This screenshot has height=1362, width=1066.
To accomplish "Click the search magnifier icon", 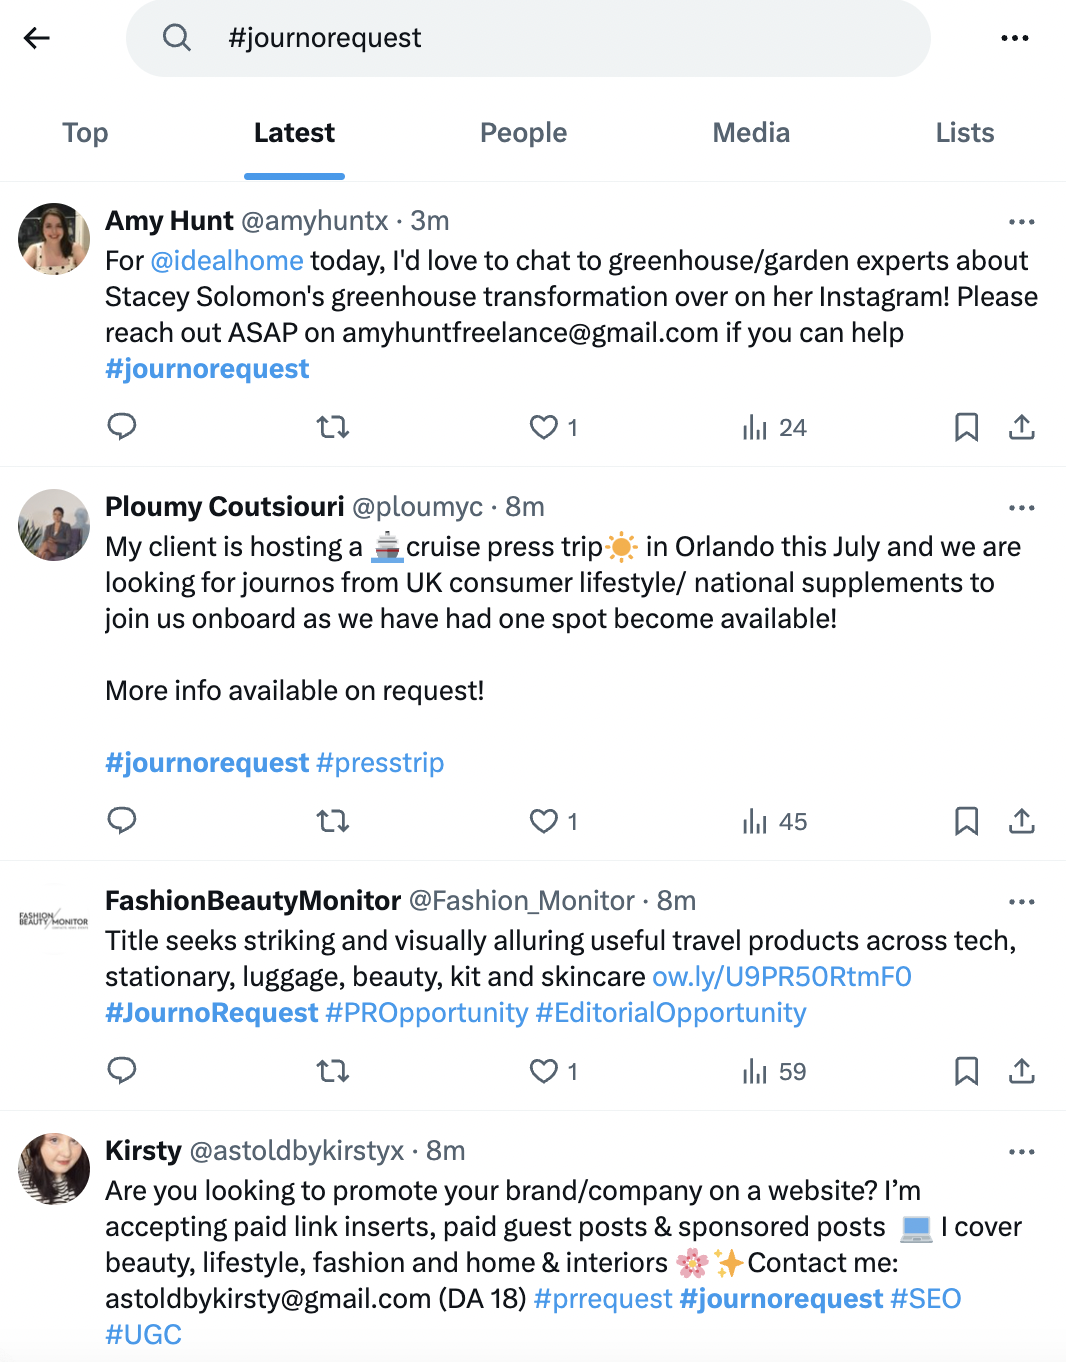I will click(176, 38).
